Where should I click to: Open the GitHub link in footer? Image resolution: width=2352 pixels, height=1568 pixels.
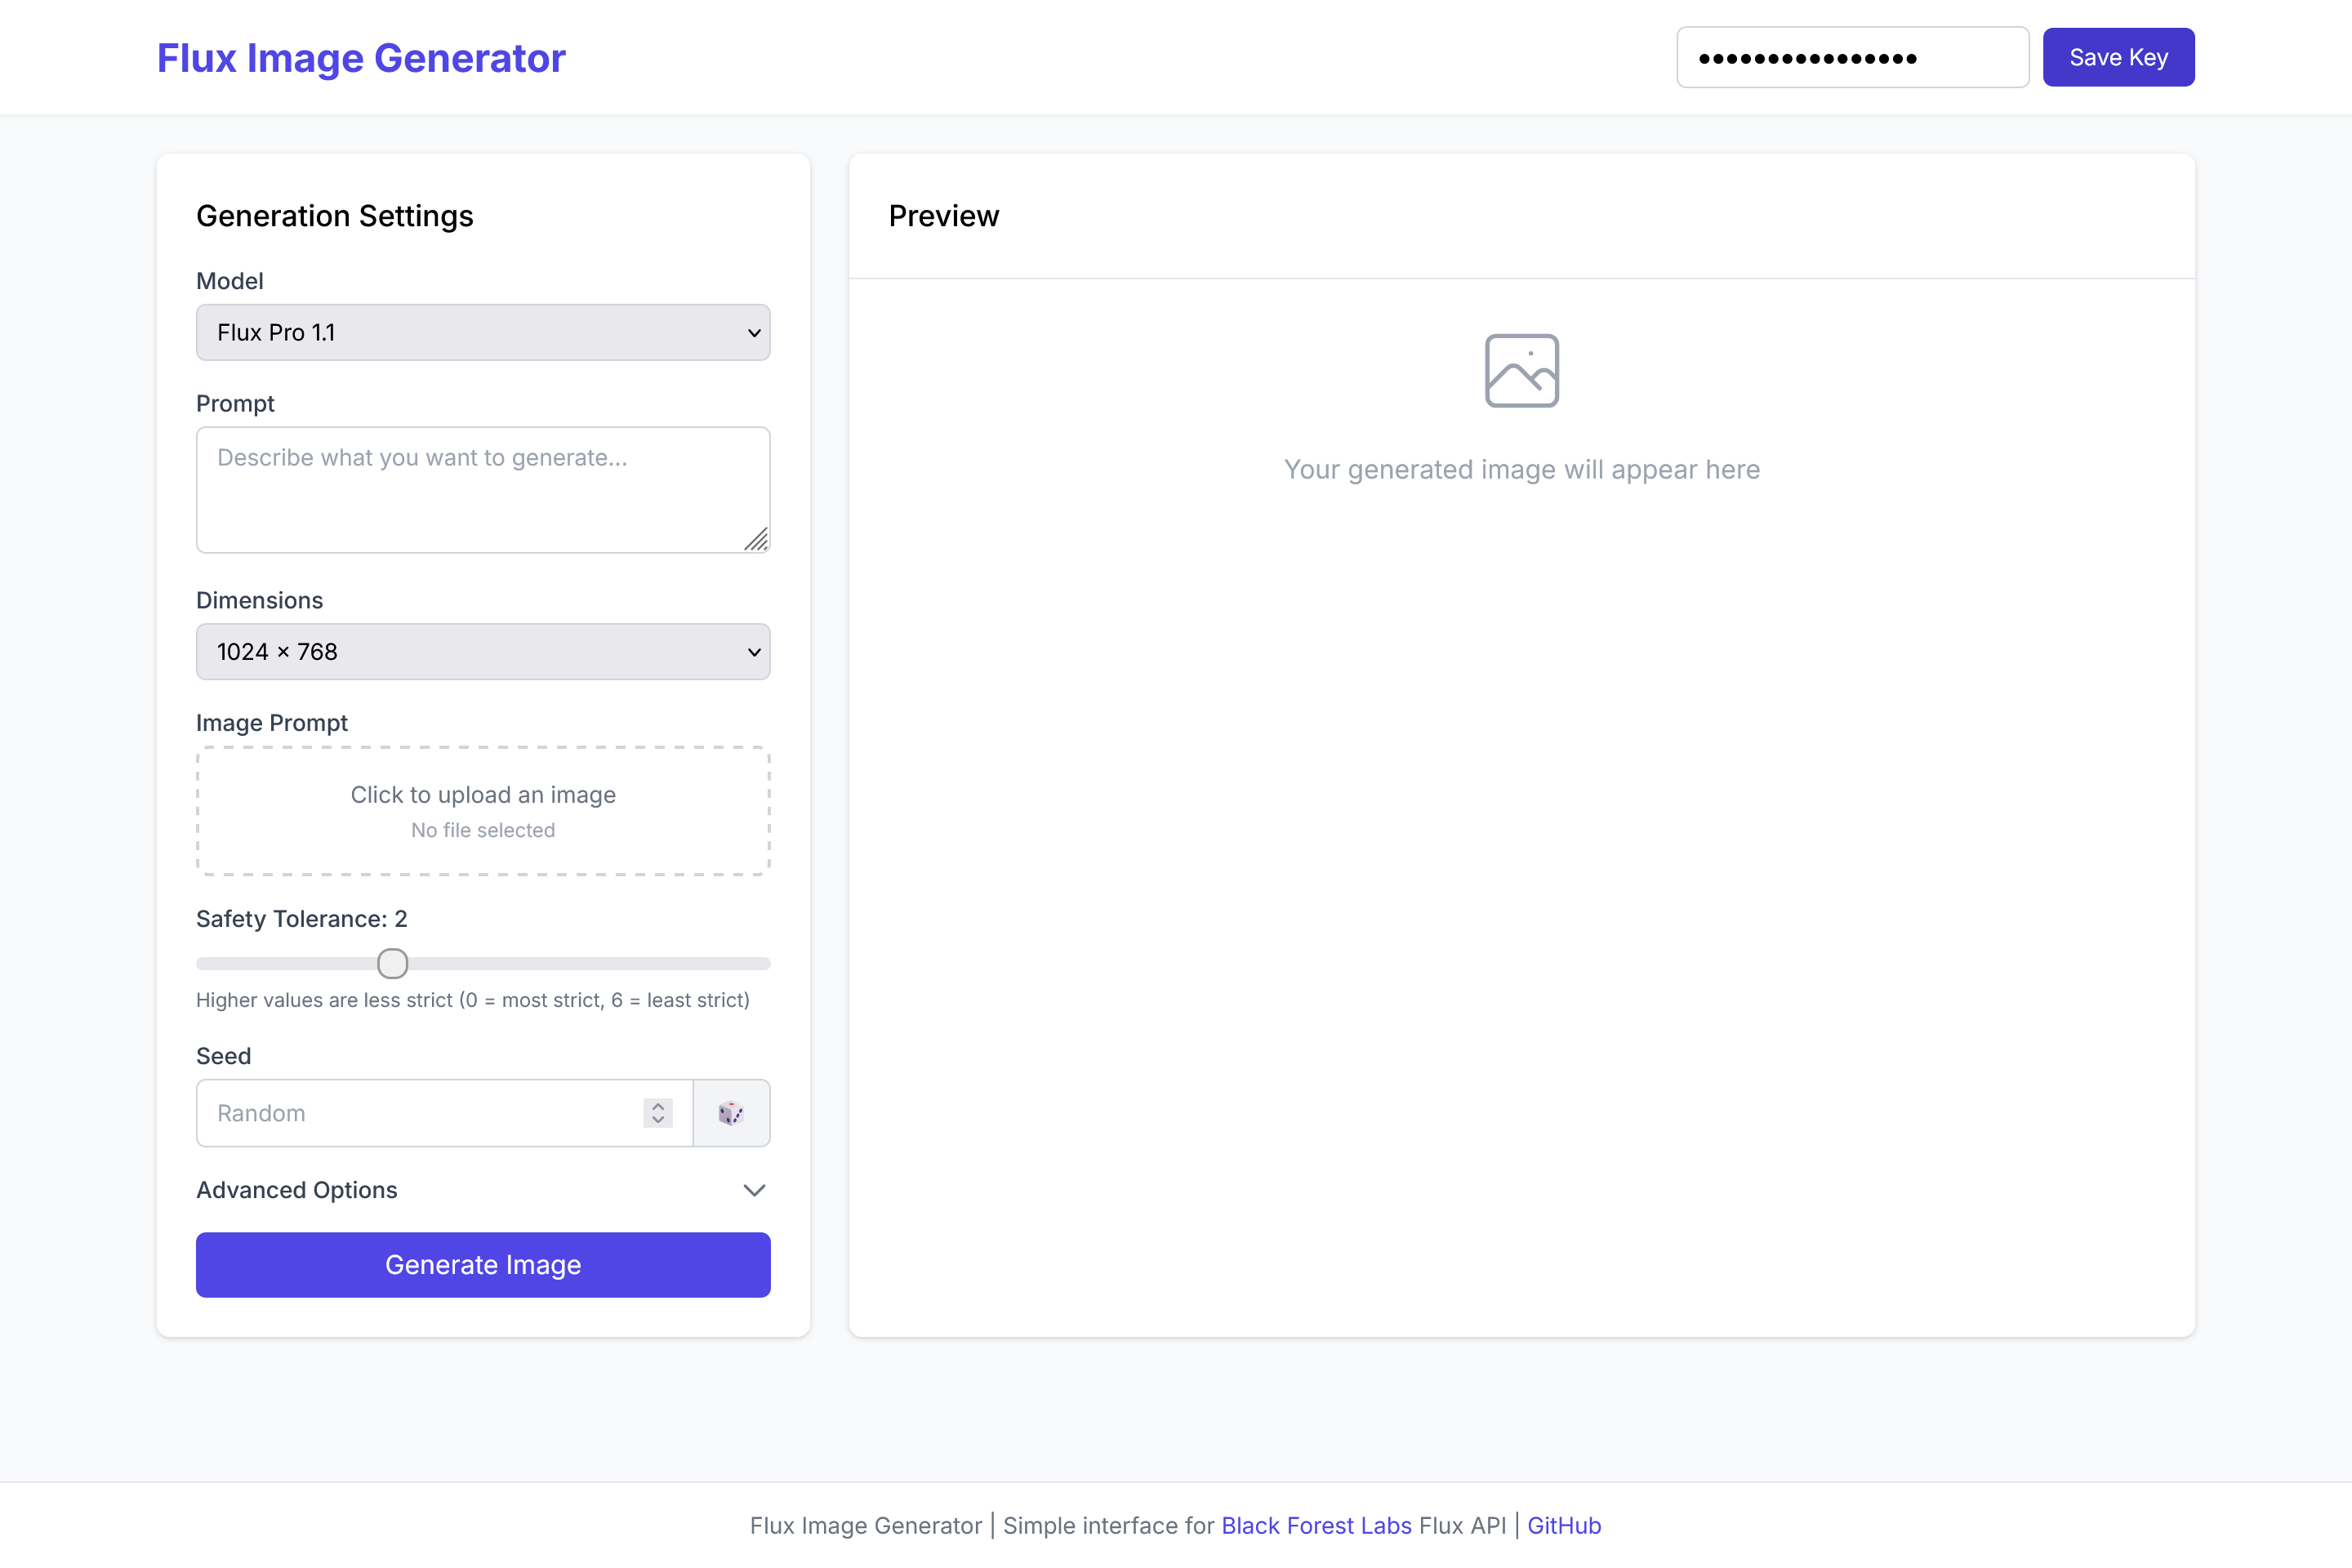[x=1564, y=1525]
